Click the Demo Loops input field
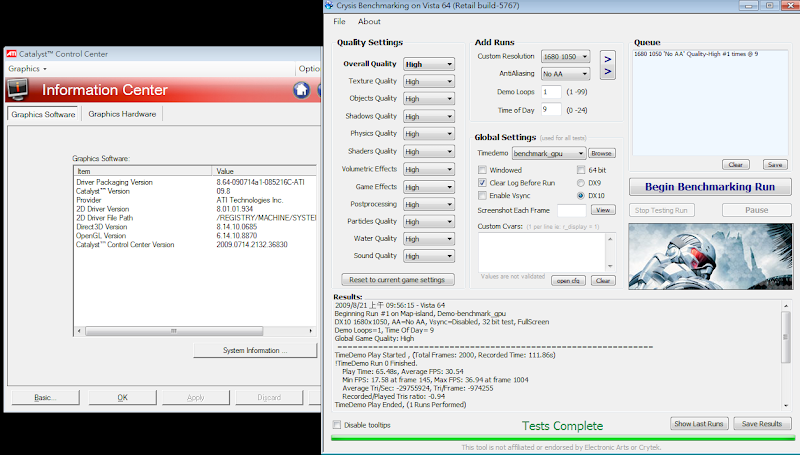The image size is (800, 455). [x=551, y=92]
